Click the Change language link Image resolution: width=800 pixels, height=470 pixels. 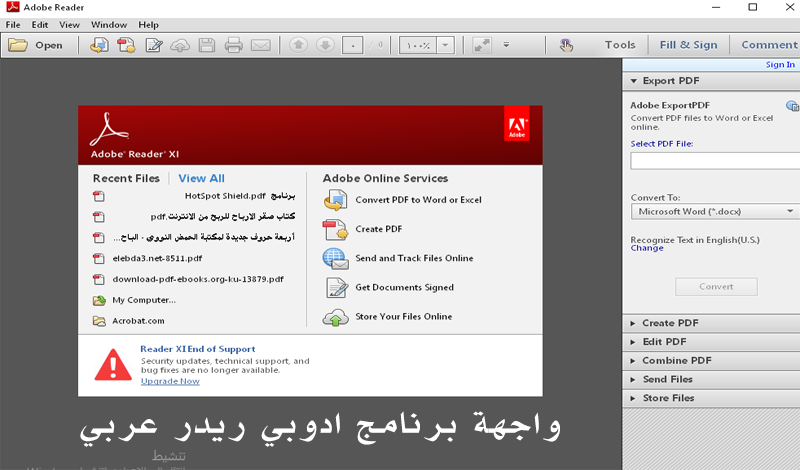click(x=647, y=248)
